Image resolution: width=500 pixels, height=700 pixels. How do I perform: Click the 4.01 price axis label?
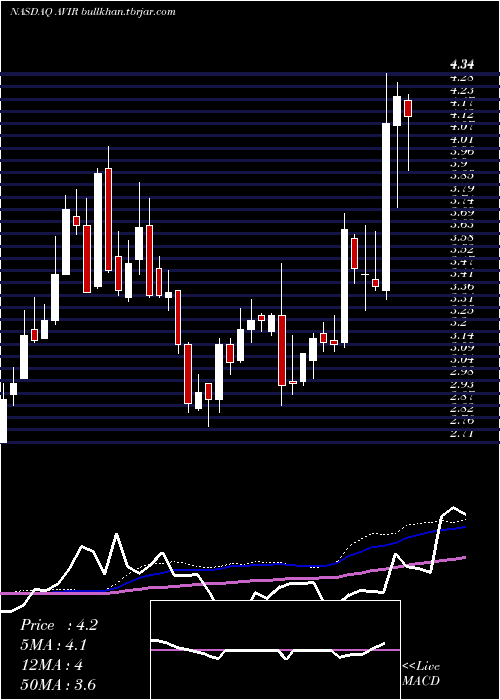[x=462, y=140]
